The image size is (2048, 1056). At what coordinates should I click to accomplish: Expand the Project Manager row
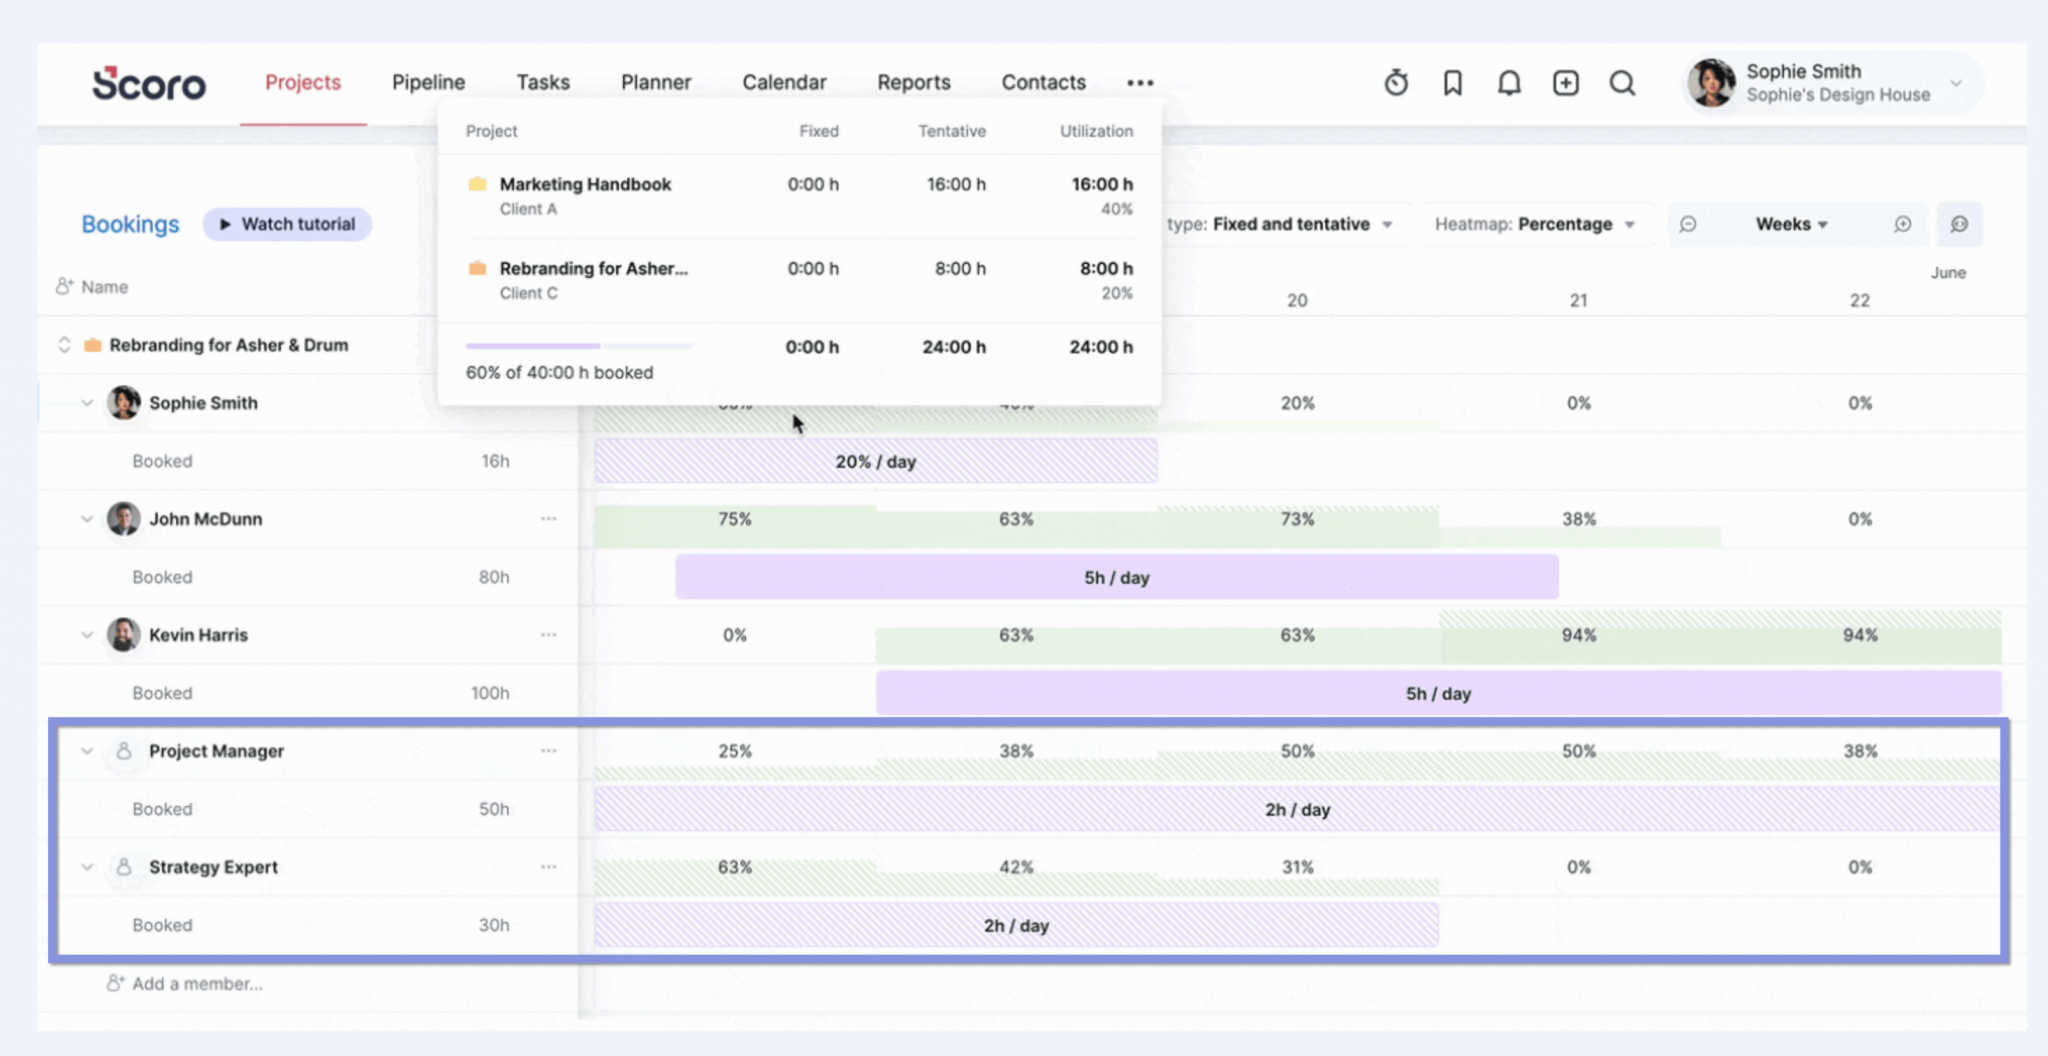86,751
